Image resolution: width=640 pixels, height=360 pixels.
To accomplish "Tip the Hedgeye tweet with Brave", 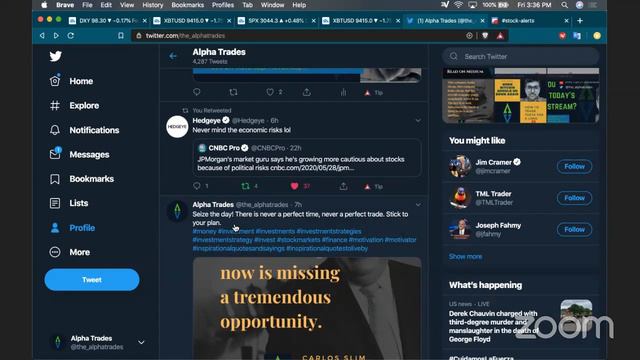I will pyautogui.click(x=373, y=187).
